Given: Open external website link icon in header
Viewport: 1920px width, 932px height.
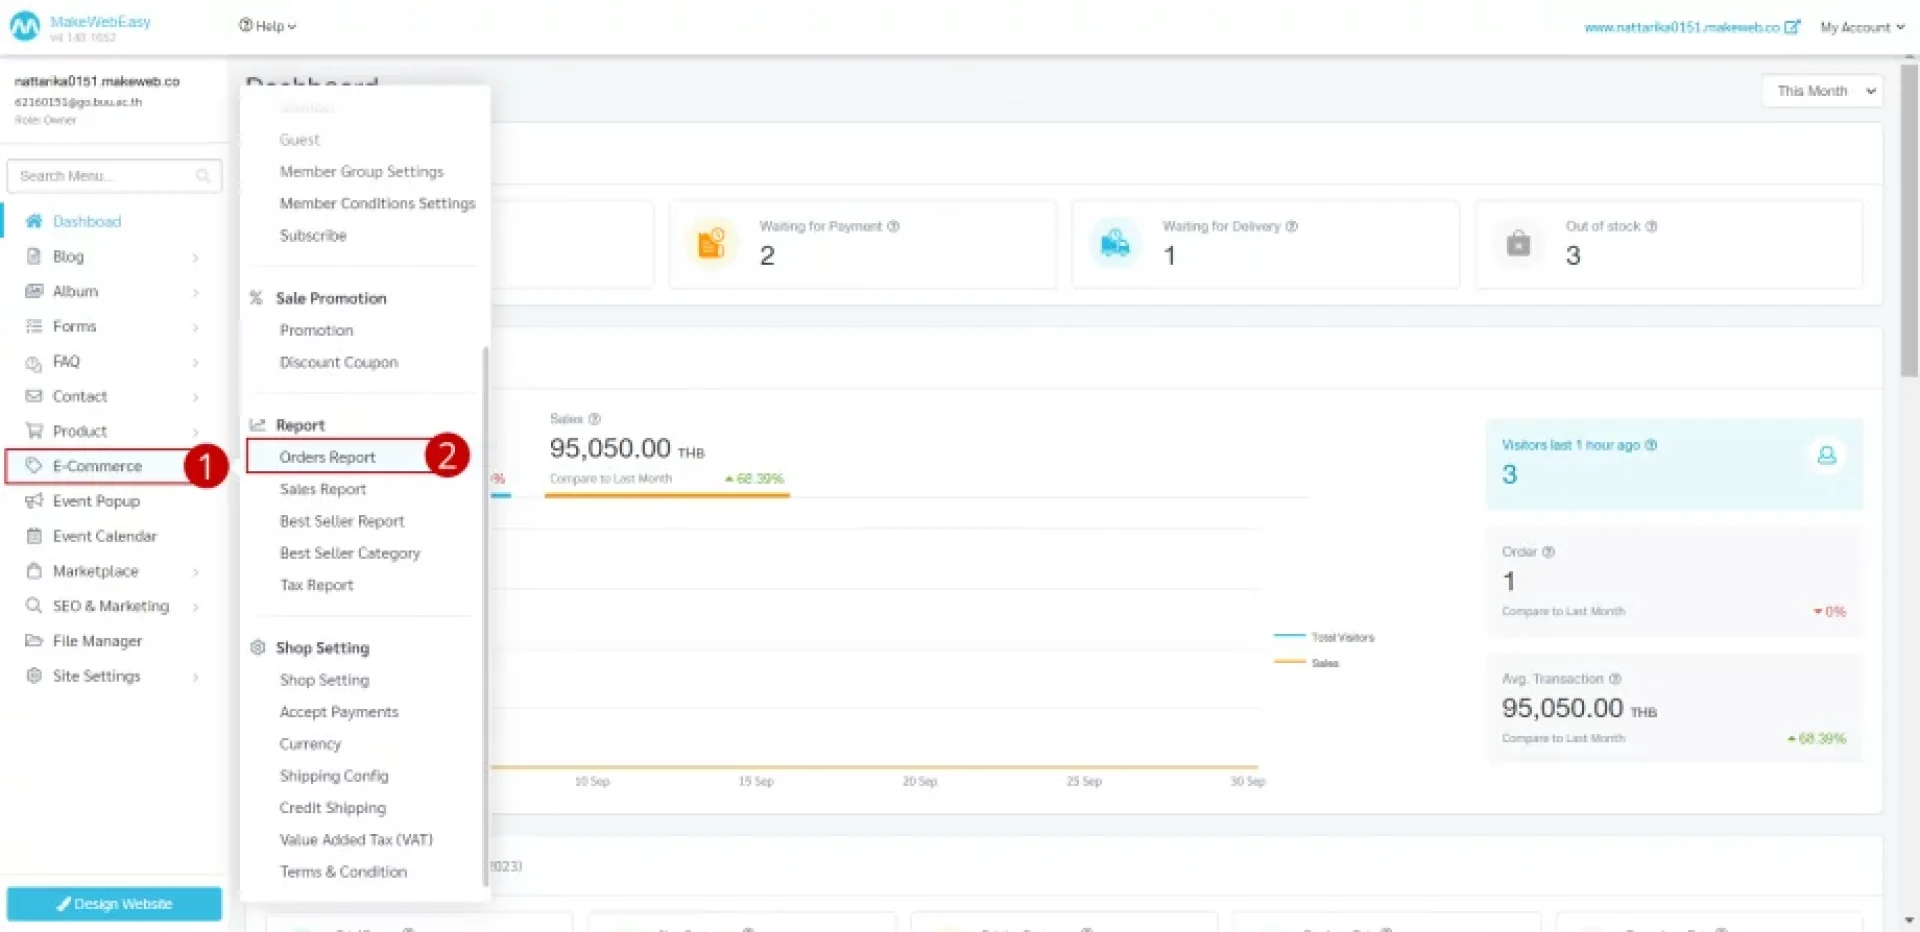Looking at the screenshot, I should tap(1792, 27).
